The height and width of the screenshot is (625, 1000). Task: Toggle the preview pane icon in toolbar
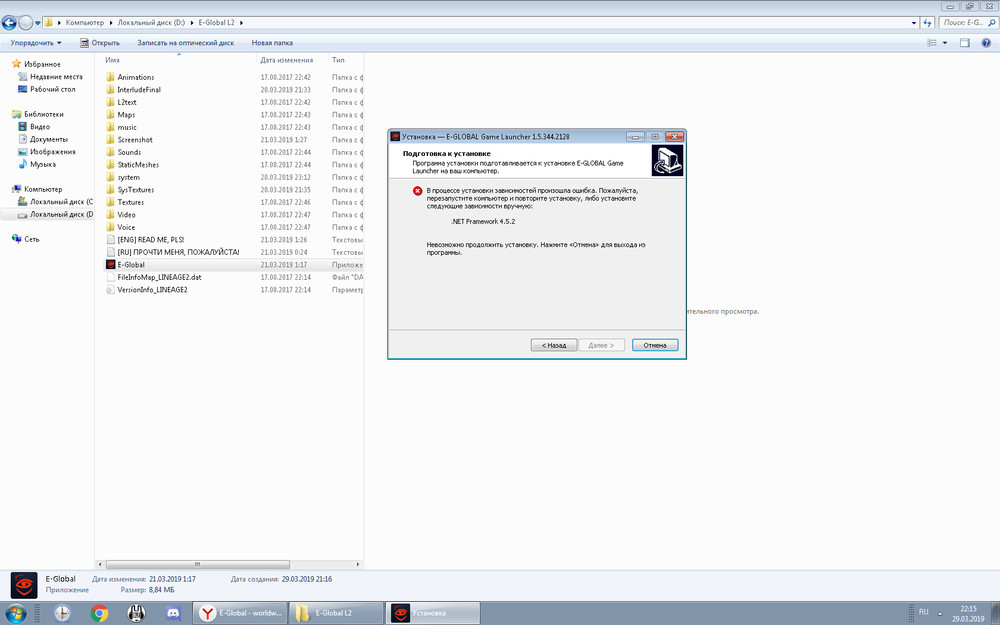pyautogui.click(x=965, y=43)
